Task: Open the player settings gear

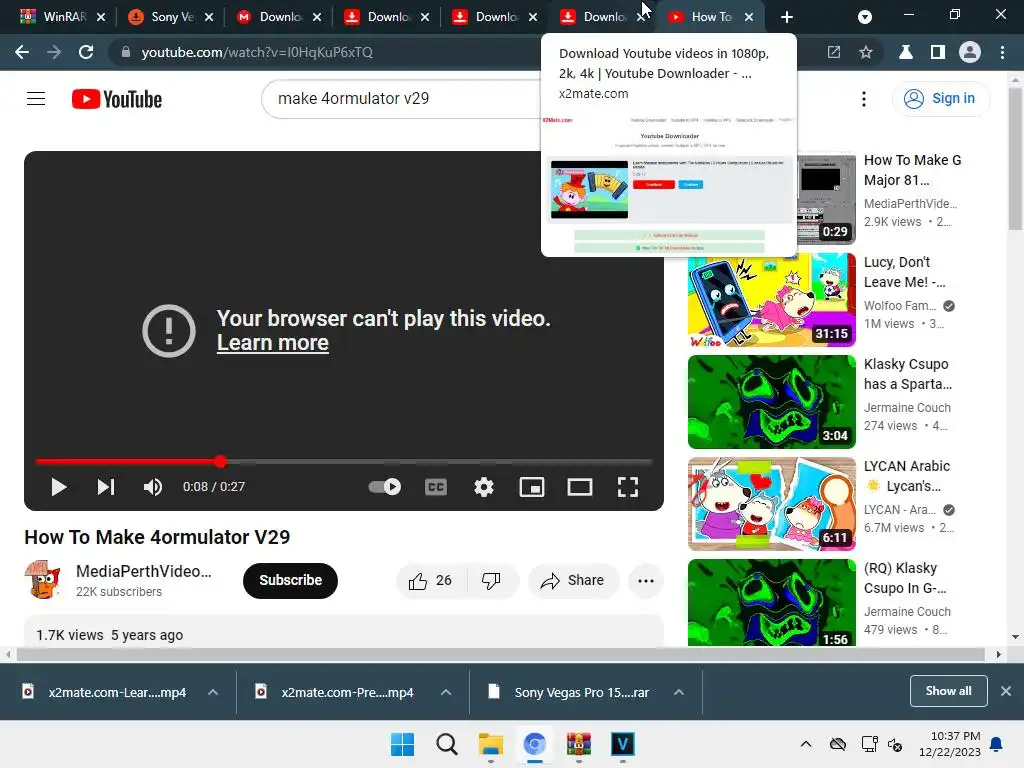Action: click(x=484, y=487)
